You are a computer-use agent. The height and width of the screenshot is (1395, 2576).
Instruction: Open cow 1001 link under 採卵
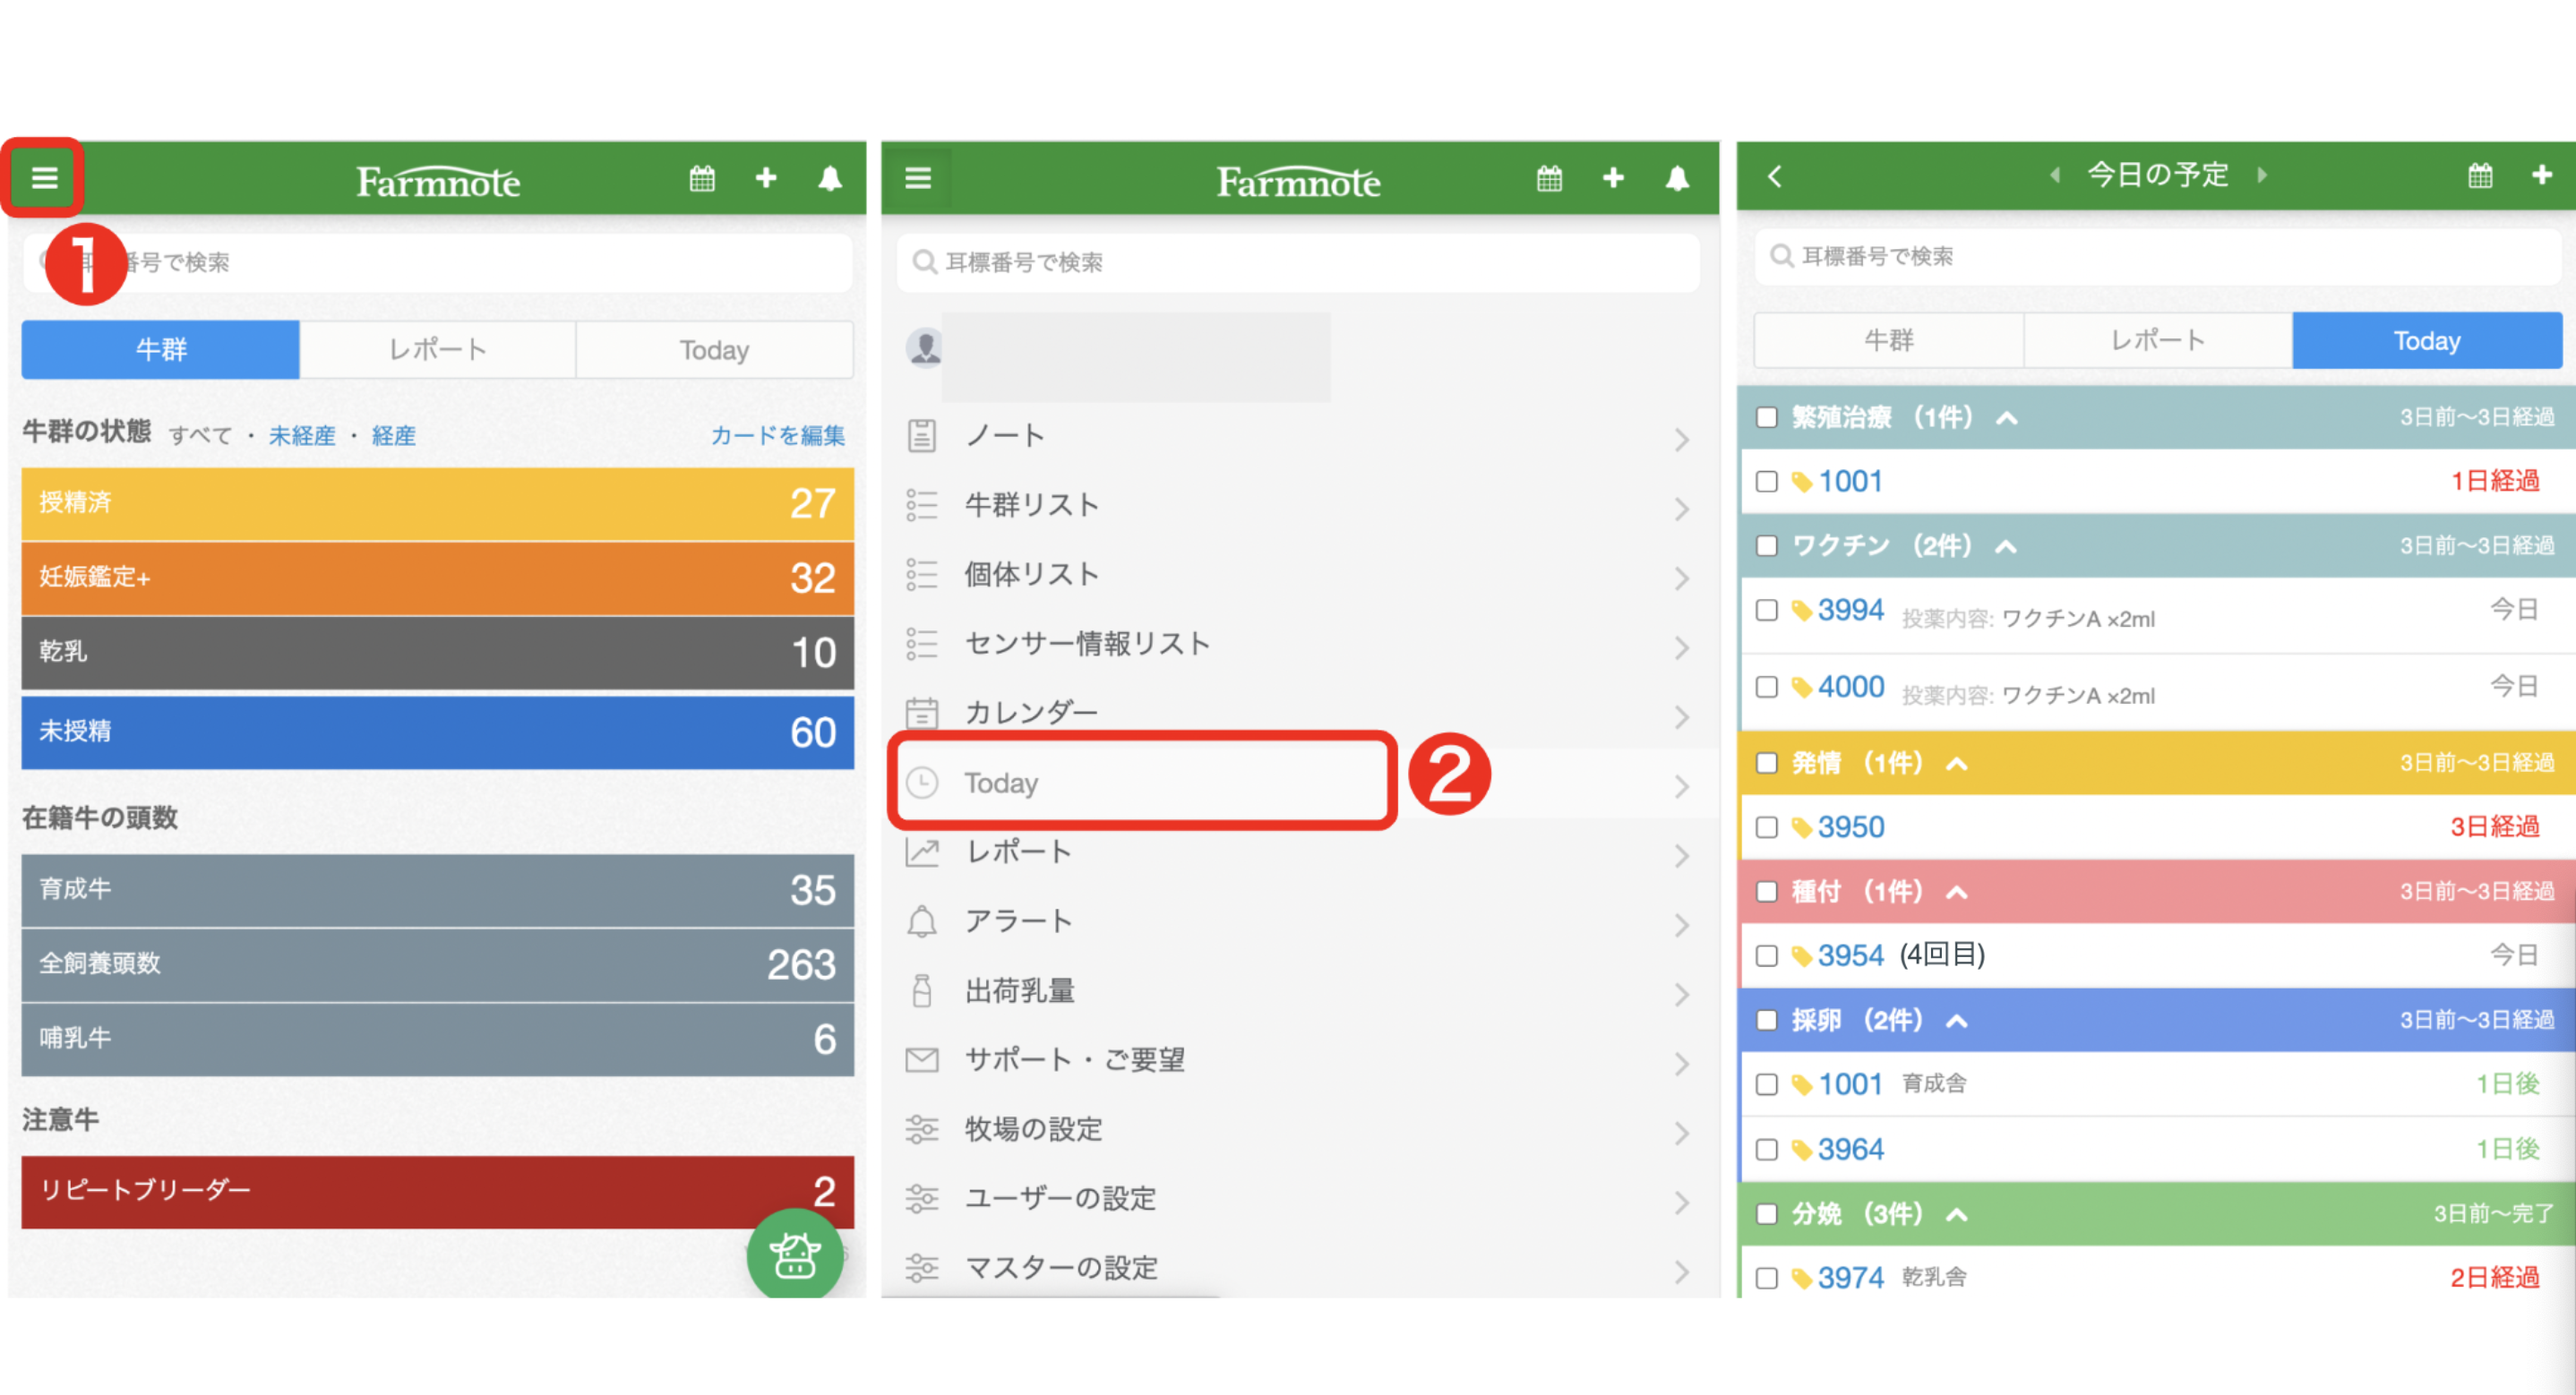[1851, 1084]
